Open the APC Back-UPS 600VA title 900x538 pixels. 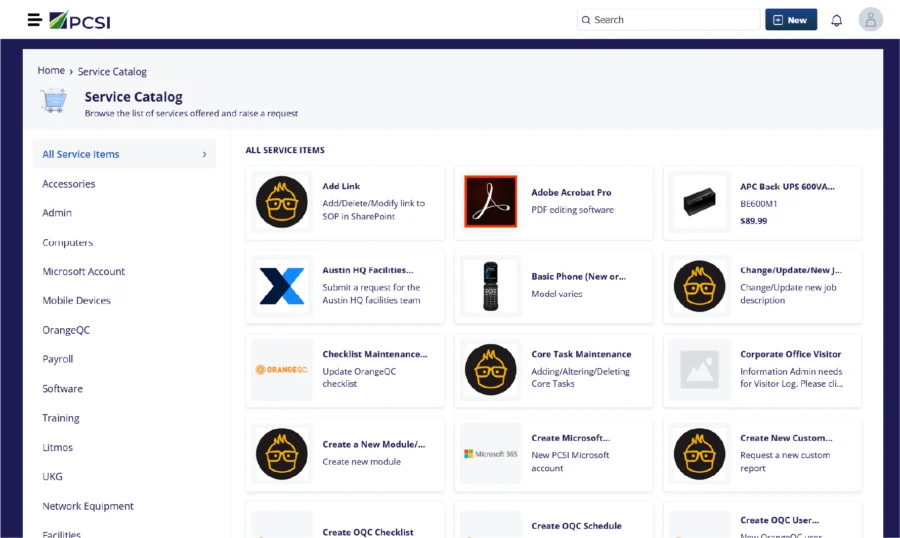tap(787, 187)
